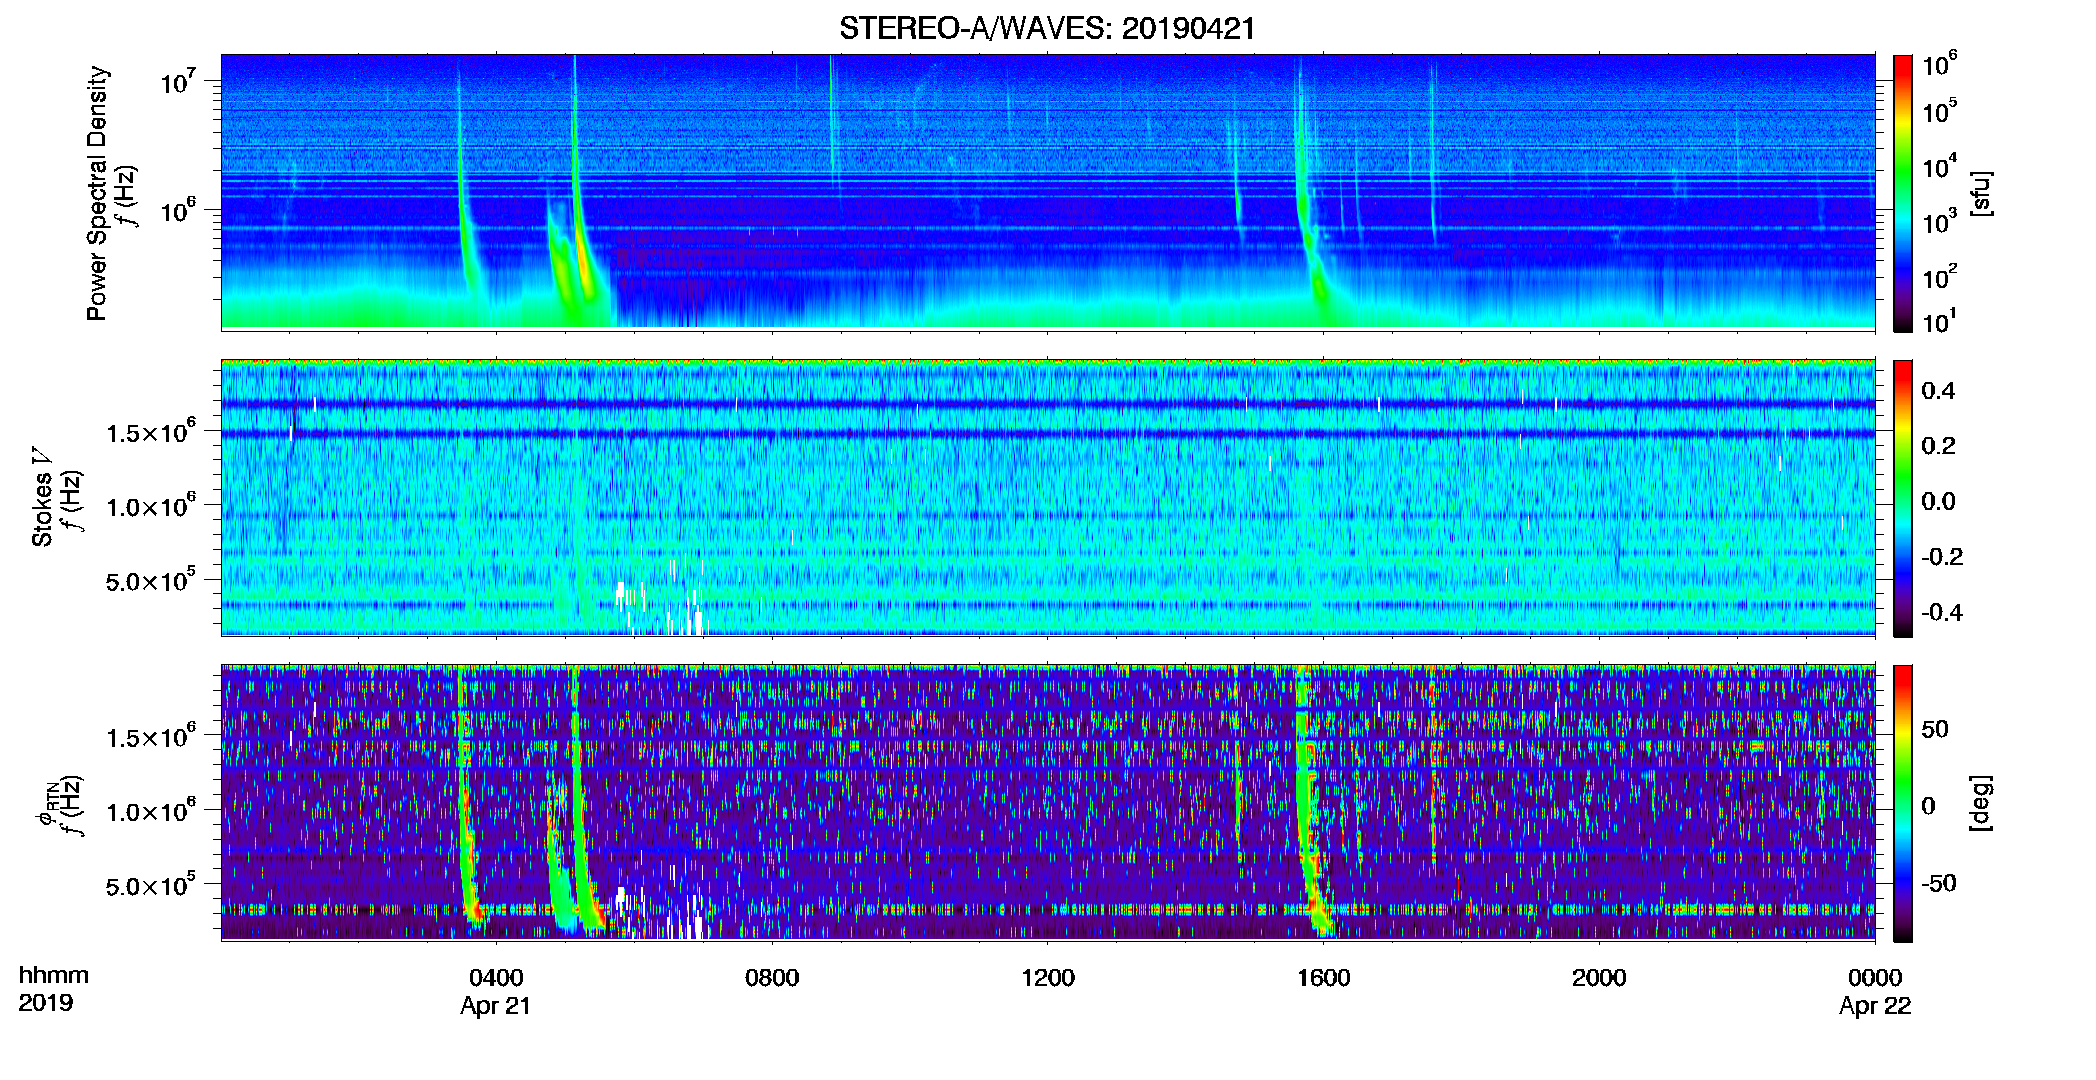Click the 0.4 value on Stokes colorbar
Screen dimensions: 2096x1080
[1938, 391]
